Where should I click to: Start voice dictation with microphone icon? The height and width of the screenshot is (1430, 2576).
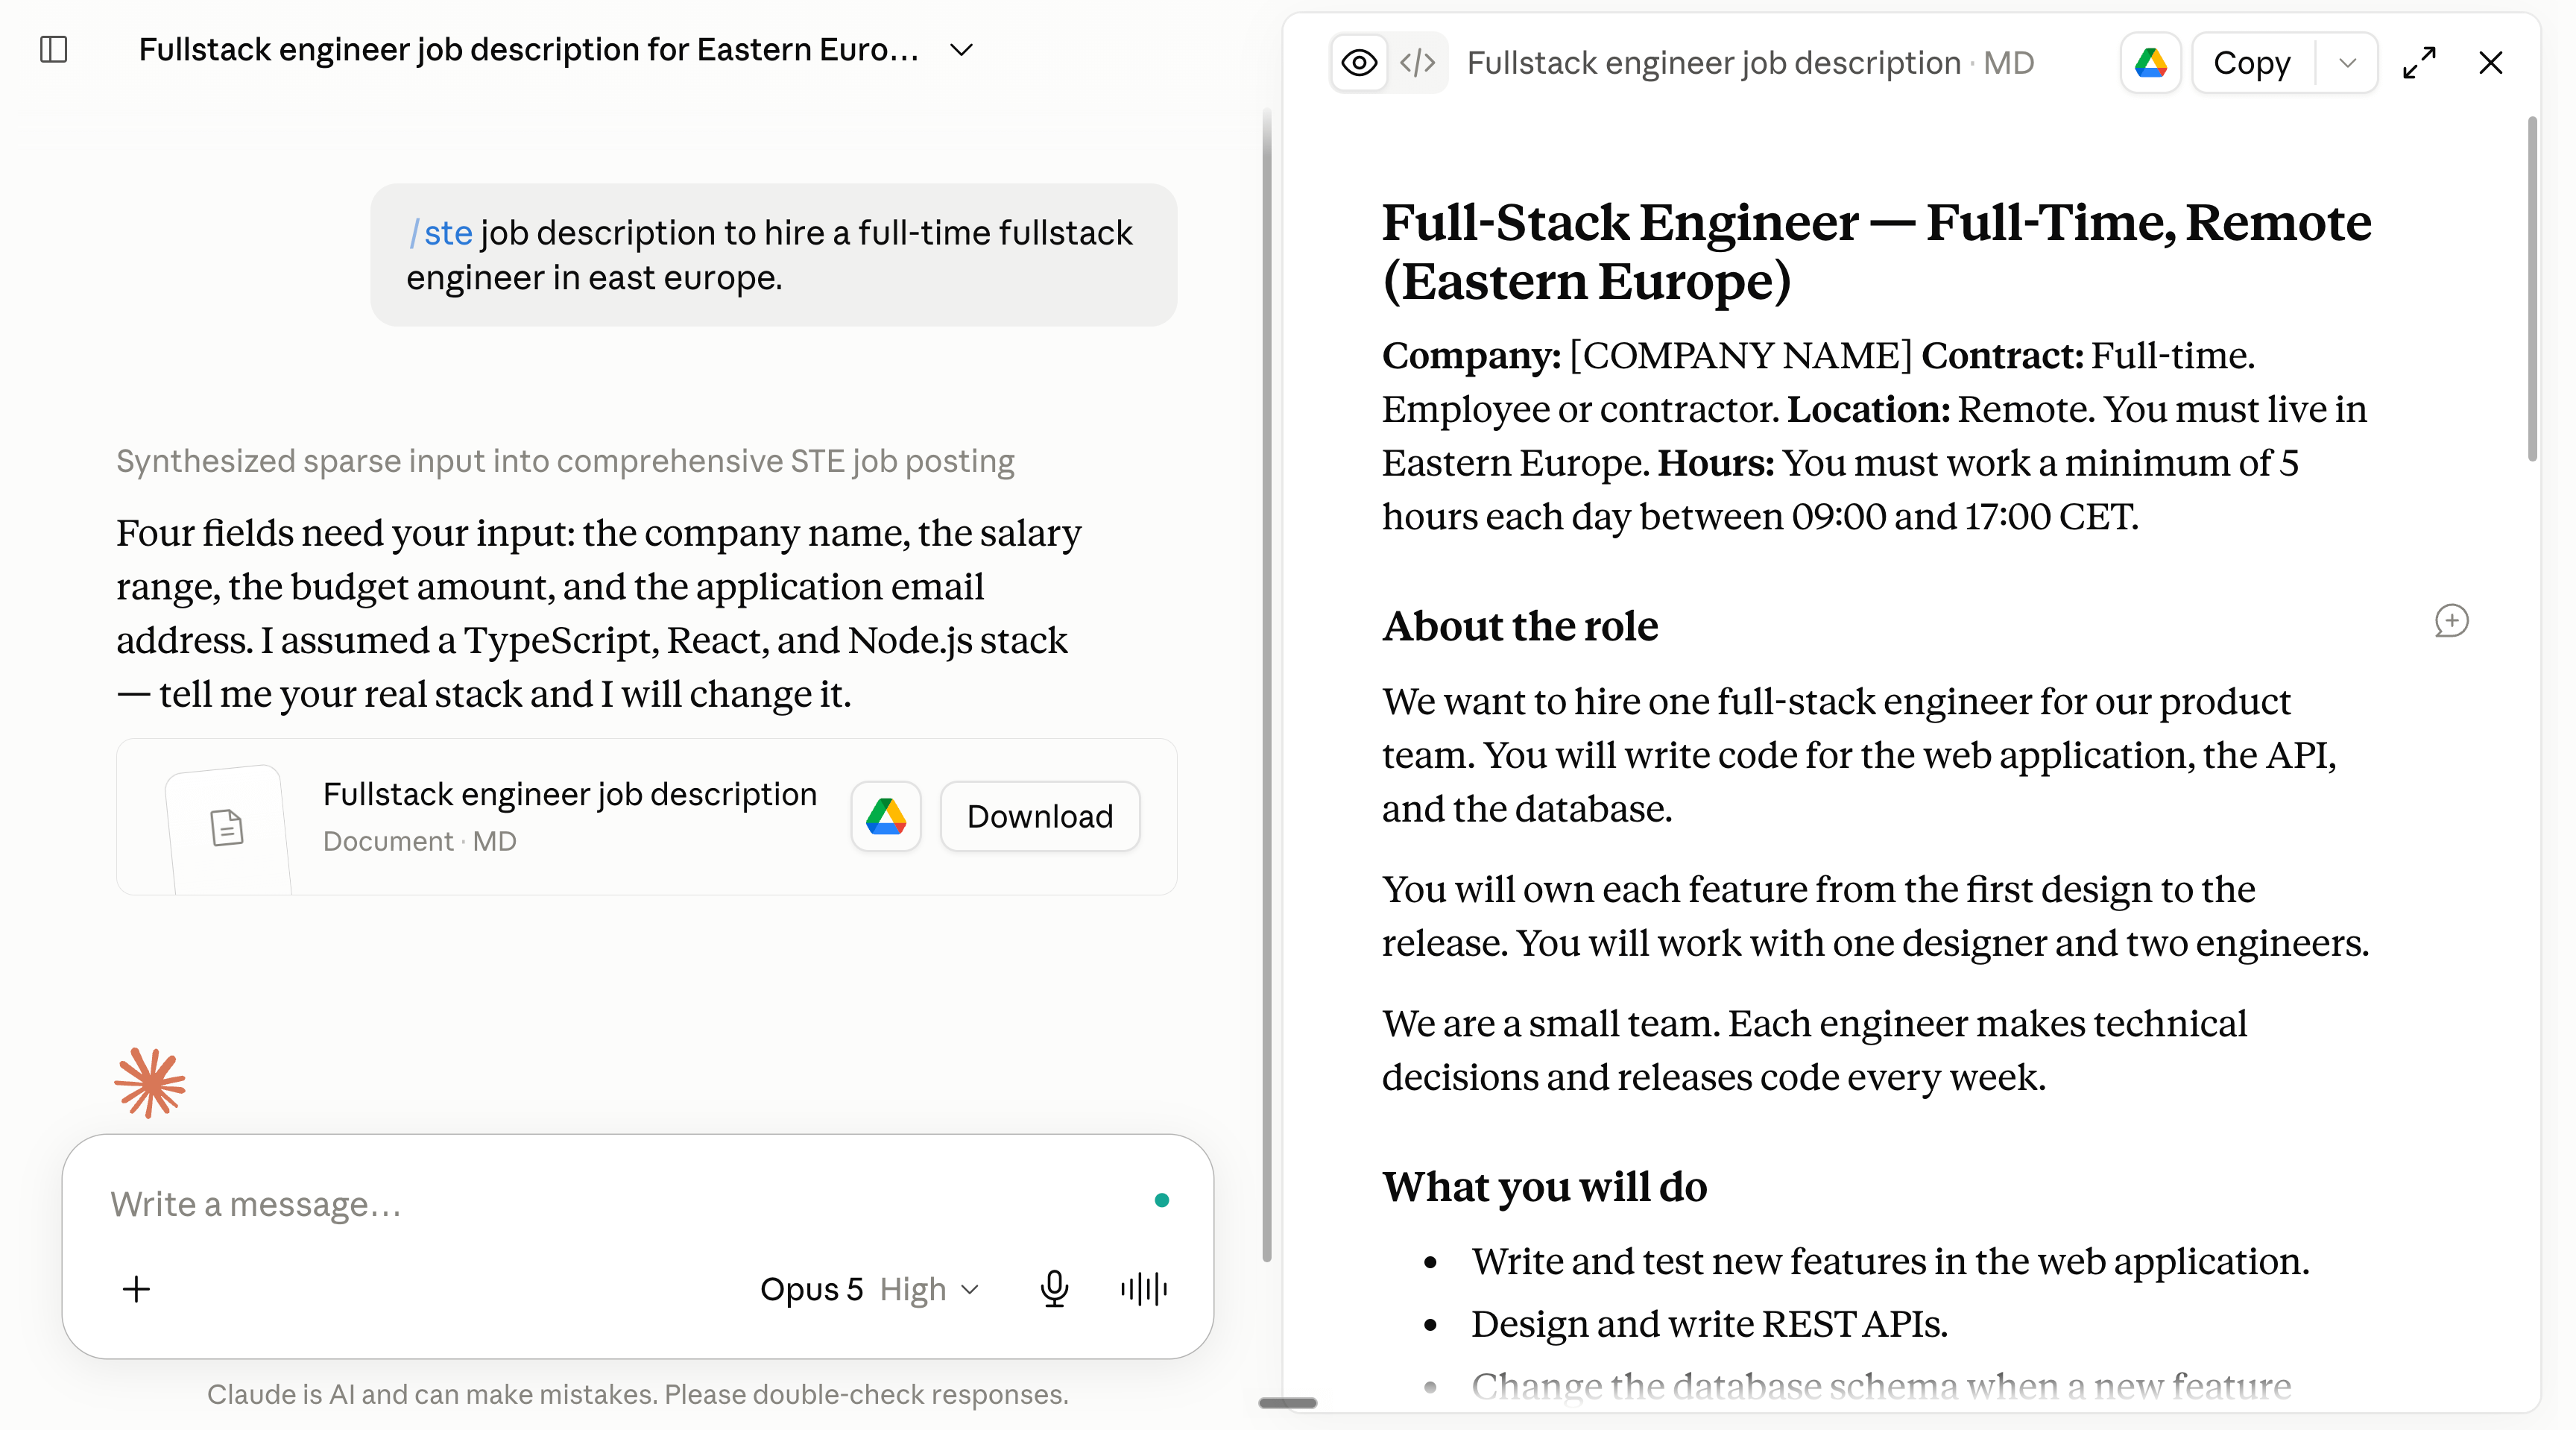tap(1054, 1288)
